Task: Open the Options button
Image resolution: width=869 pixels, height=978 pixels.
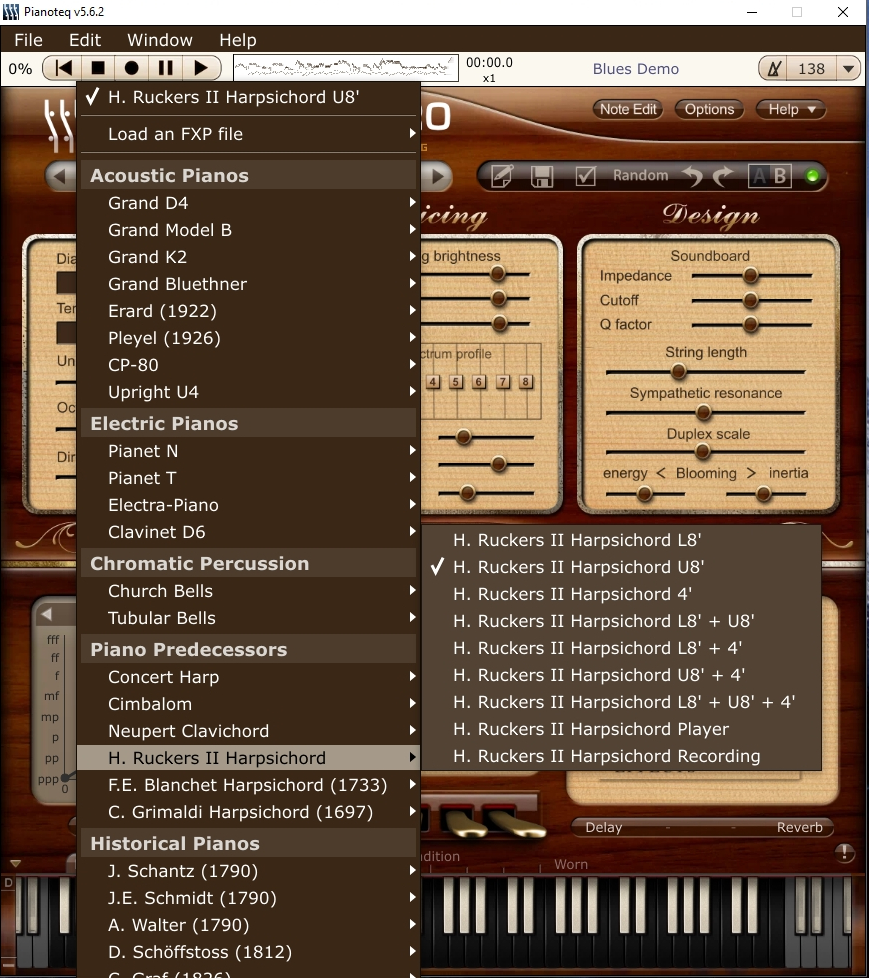Action: (x=709, y=109)
